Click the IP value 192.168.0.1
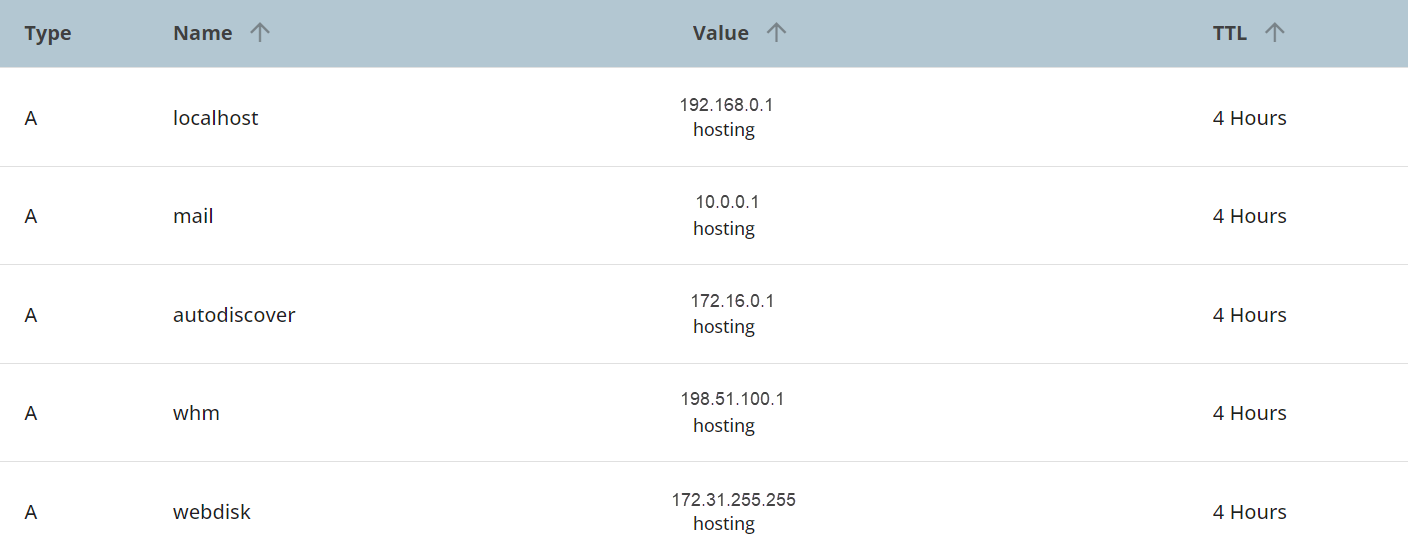The height and width of the screenshot is (556, 1408). [x=726, y=104]
